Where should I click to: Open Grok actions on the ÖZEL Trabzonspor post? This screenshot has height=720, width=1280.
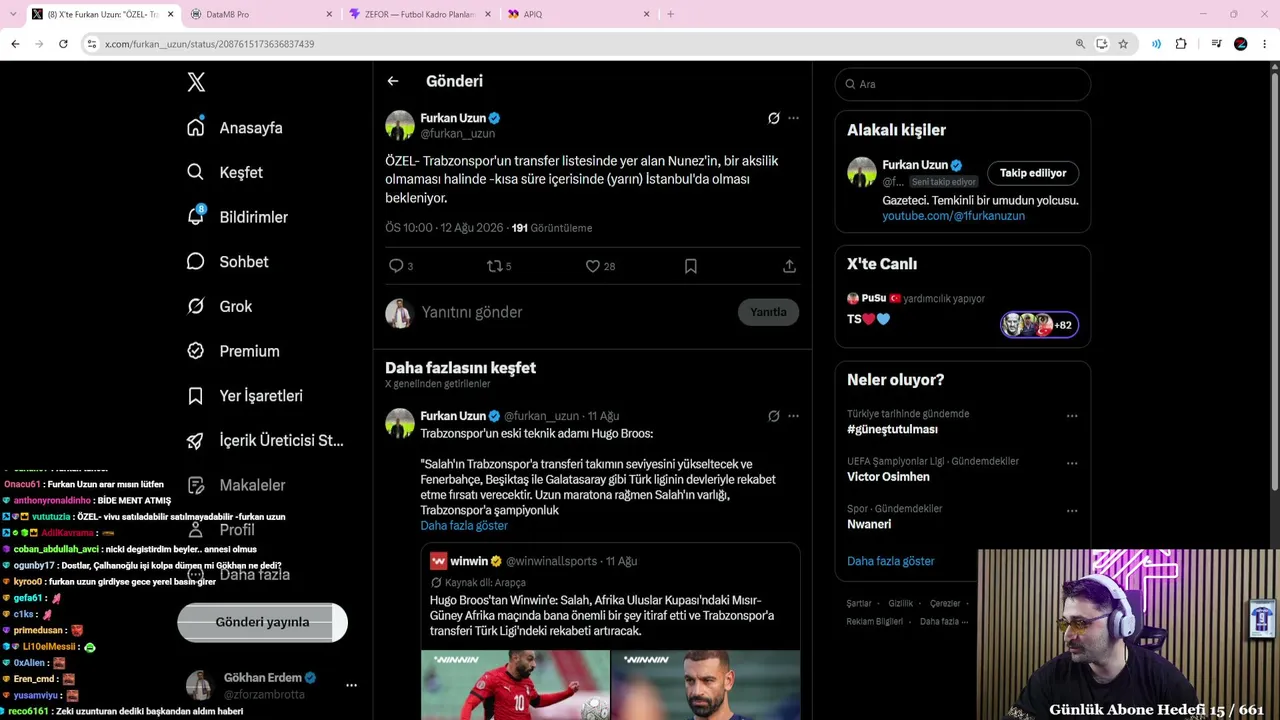773,118
